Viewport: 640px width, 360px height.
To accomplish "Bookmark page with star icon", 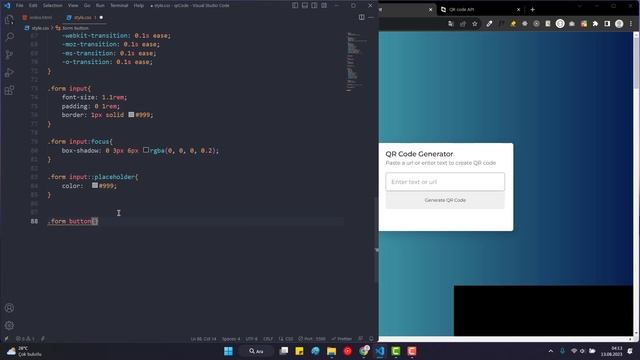I will point(475,24).
